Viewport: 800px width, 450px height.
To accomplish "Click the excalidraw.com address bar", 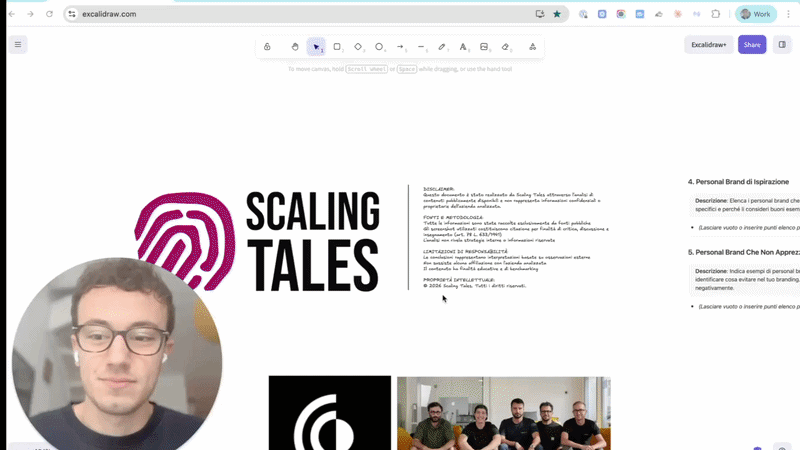I will (300, 14).
